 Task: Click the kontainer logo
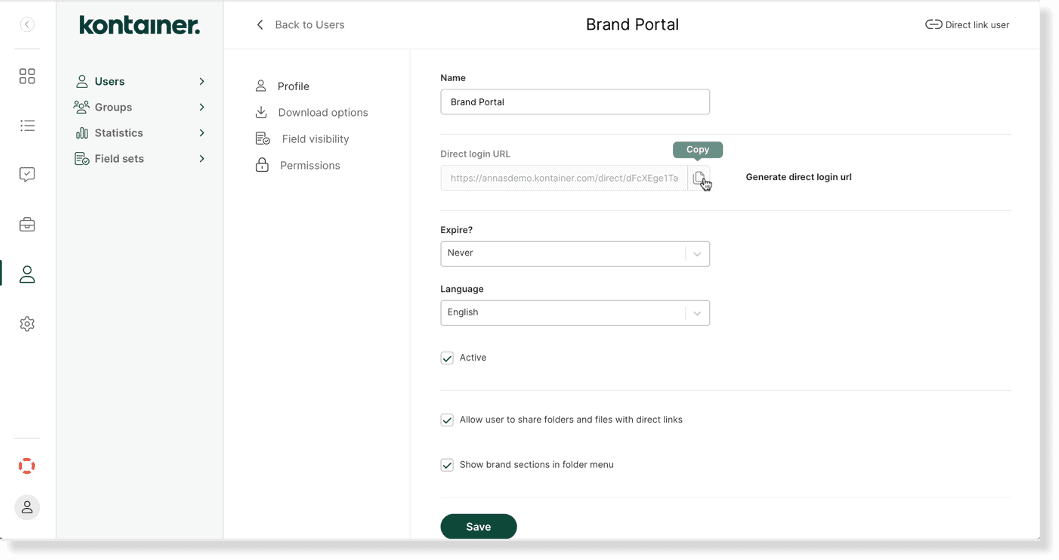point(140,25)
